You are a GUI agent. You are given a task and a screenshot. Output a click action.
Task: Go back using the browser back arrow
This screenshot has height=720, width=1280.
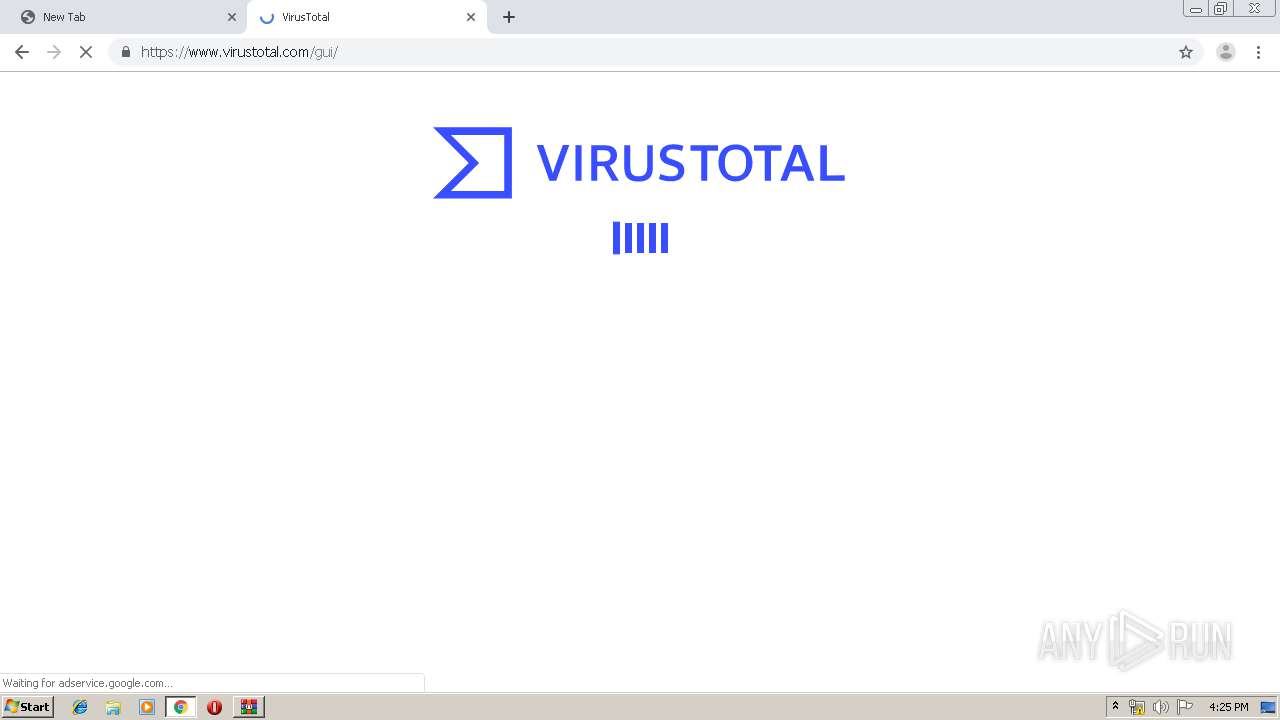[22, 52]
